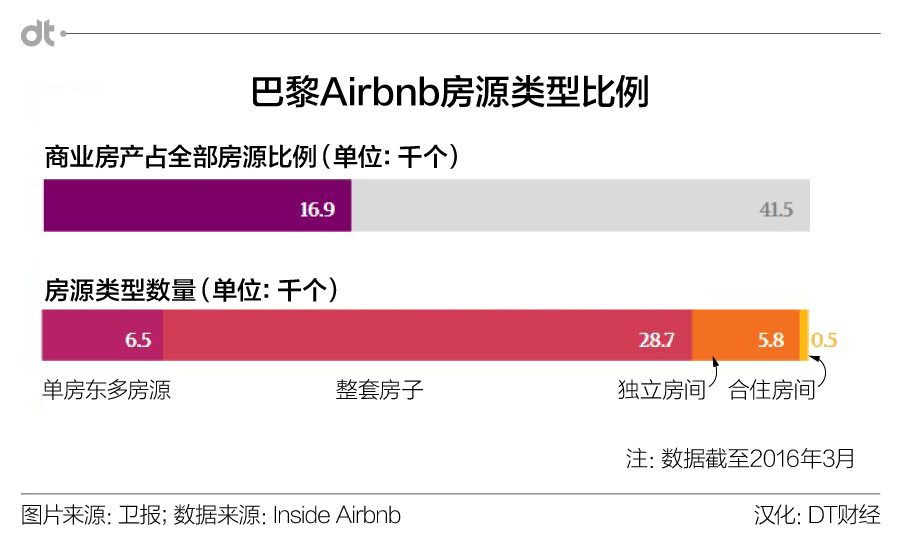Click the 独立房间 label
900x543 pixels.
(x=661, y=390)
